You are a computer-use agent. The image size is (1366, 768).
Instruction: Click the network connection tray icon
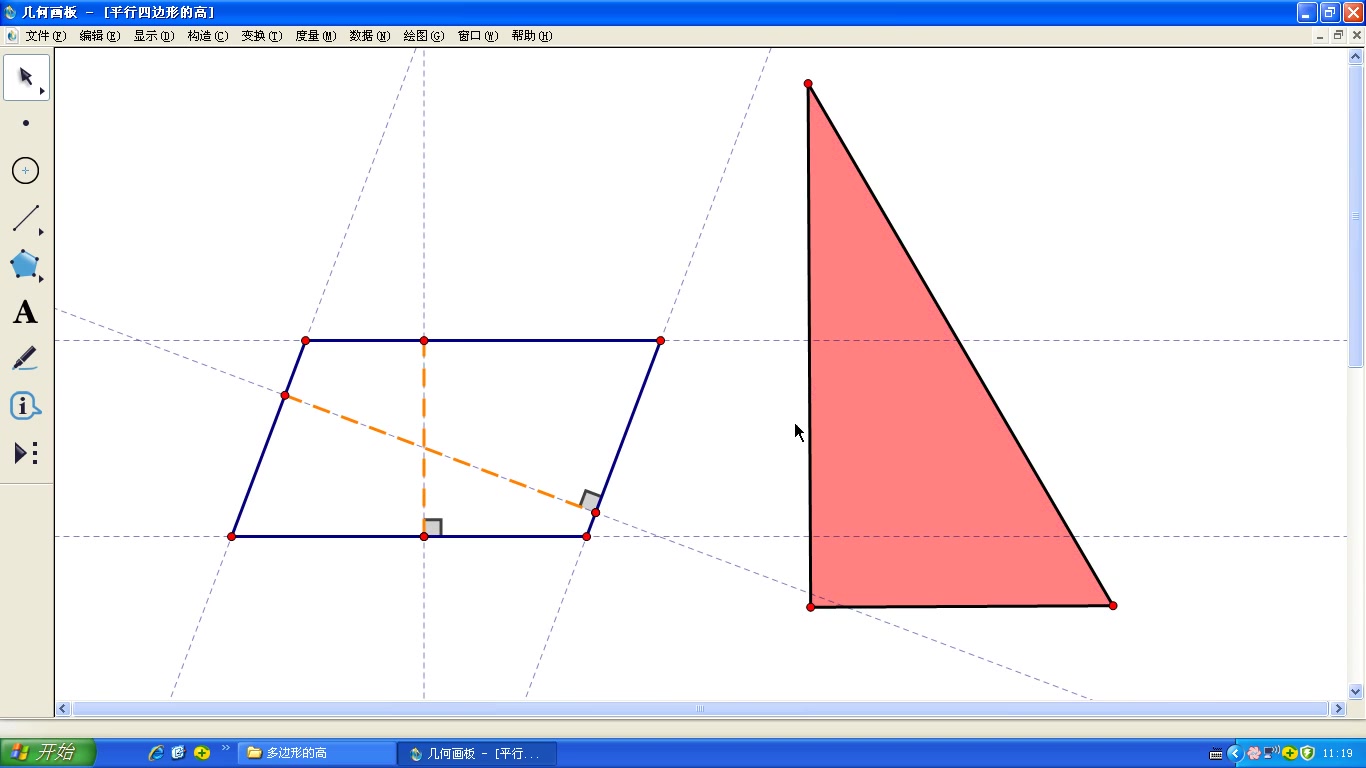click(x=1272, y=753)
